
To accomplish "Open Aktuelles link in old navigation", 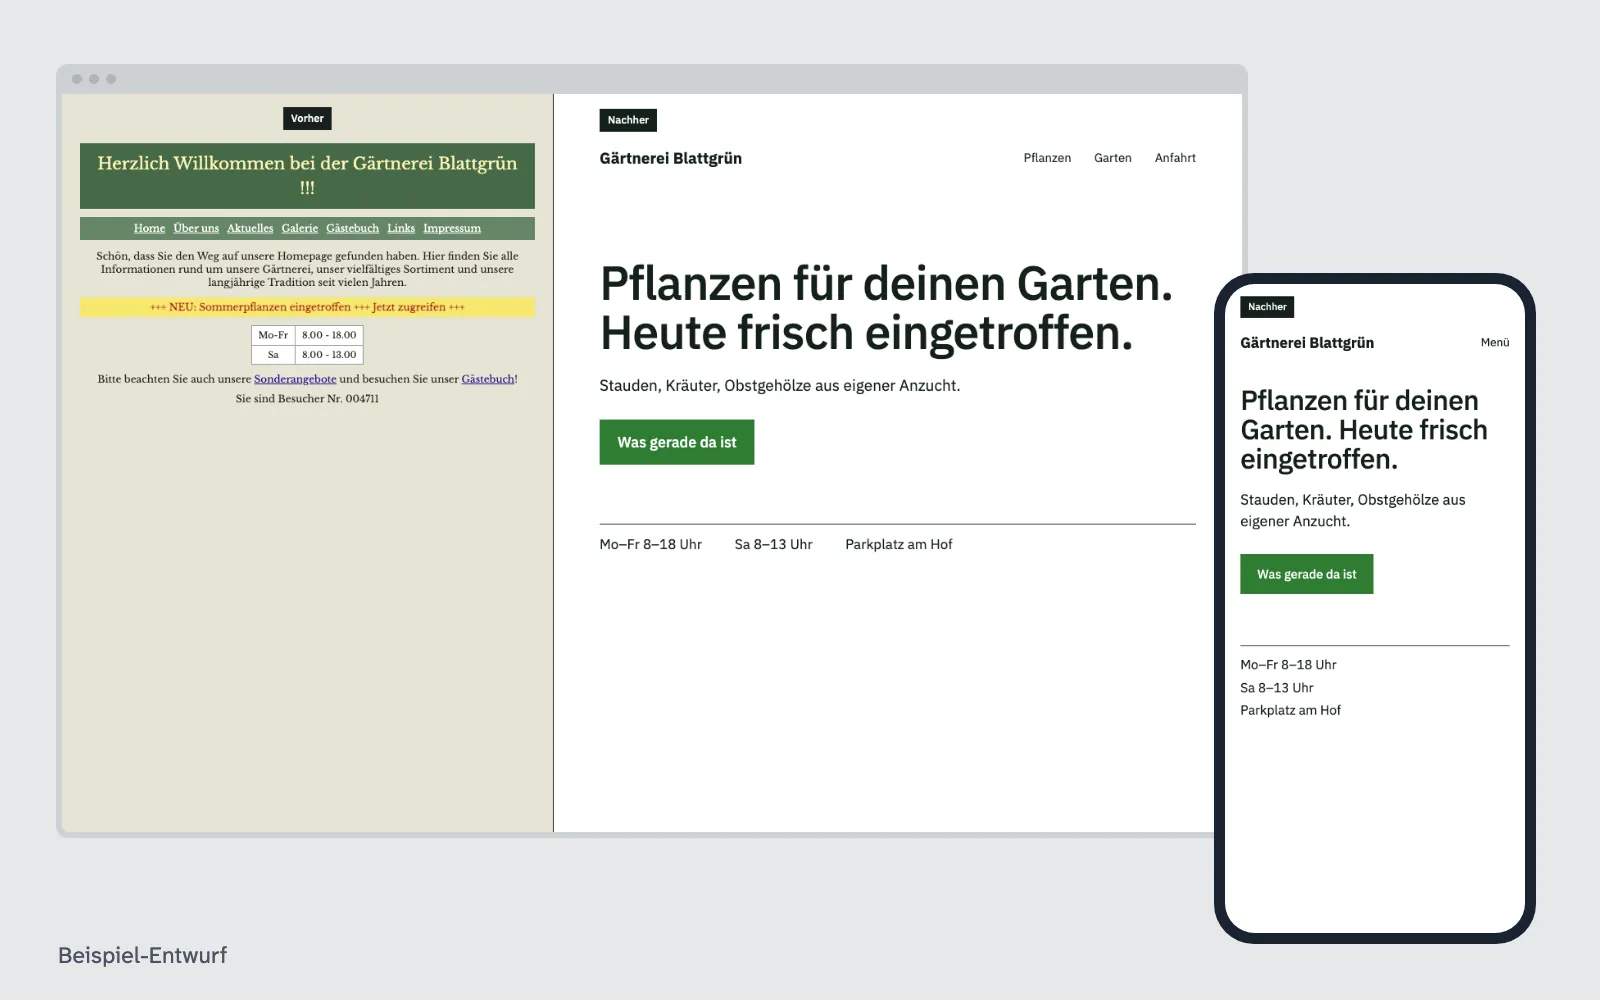I will click(250, 228).
